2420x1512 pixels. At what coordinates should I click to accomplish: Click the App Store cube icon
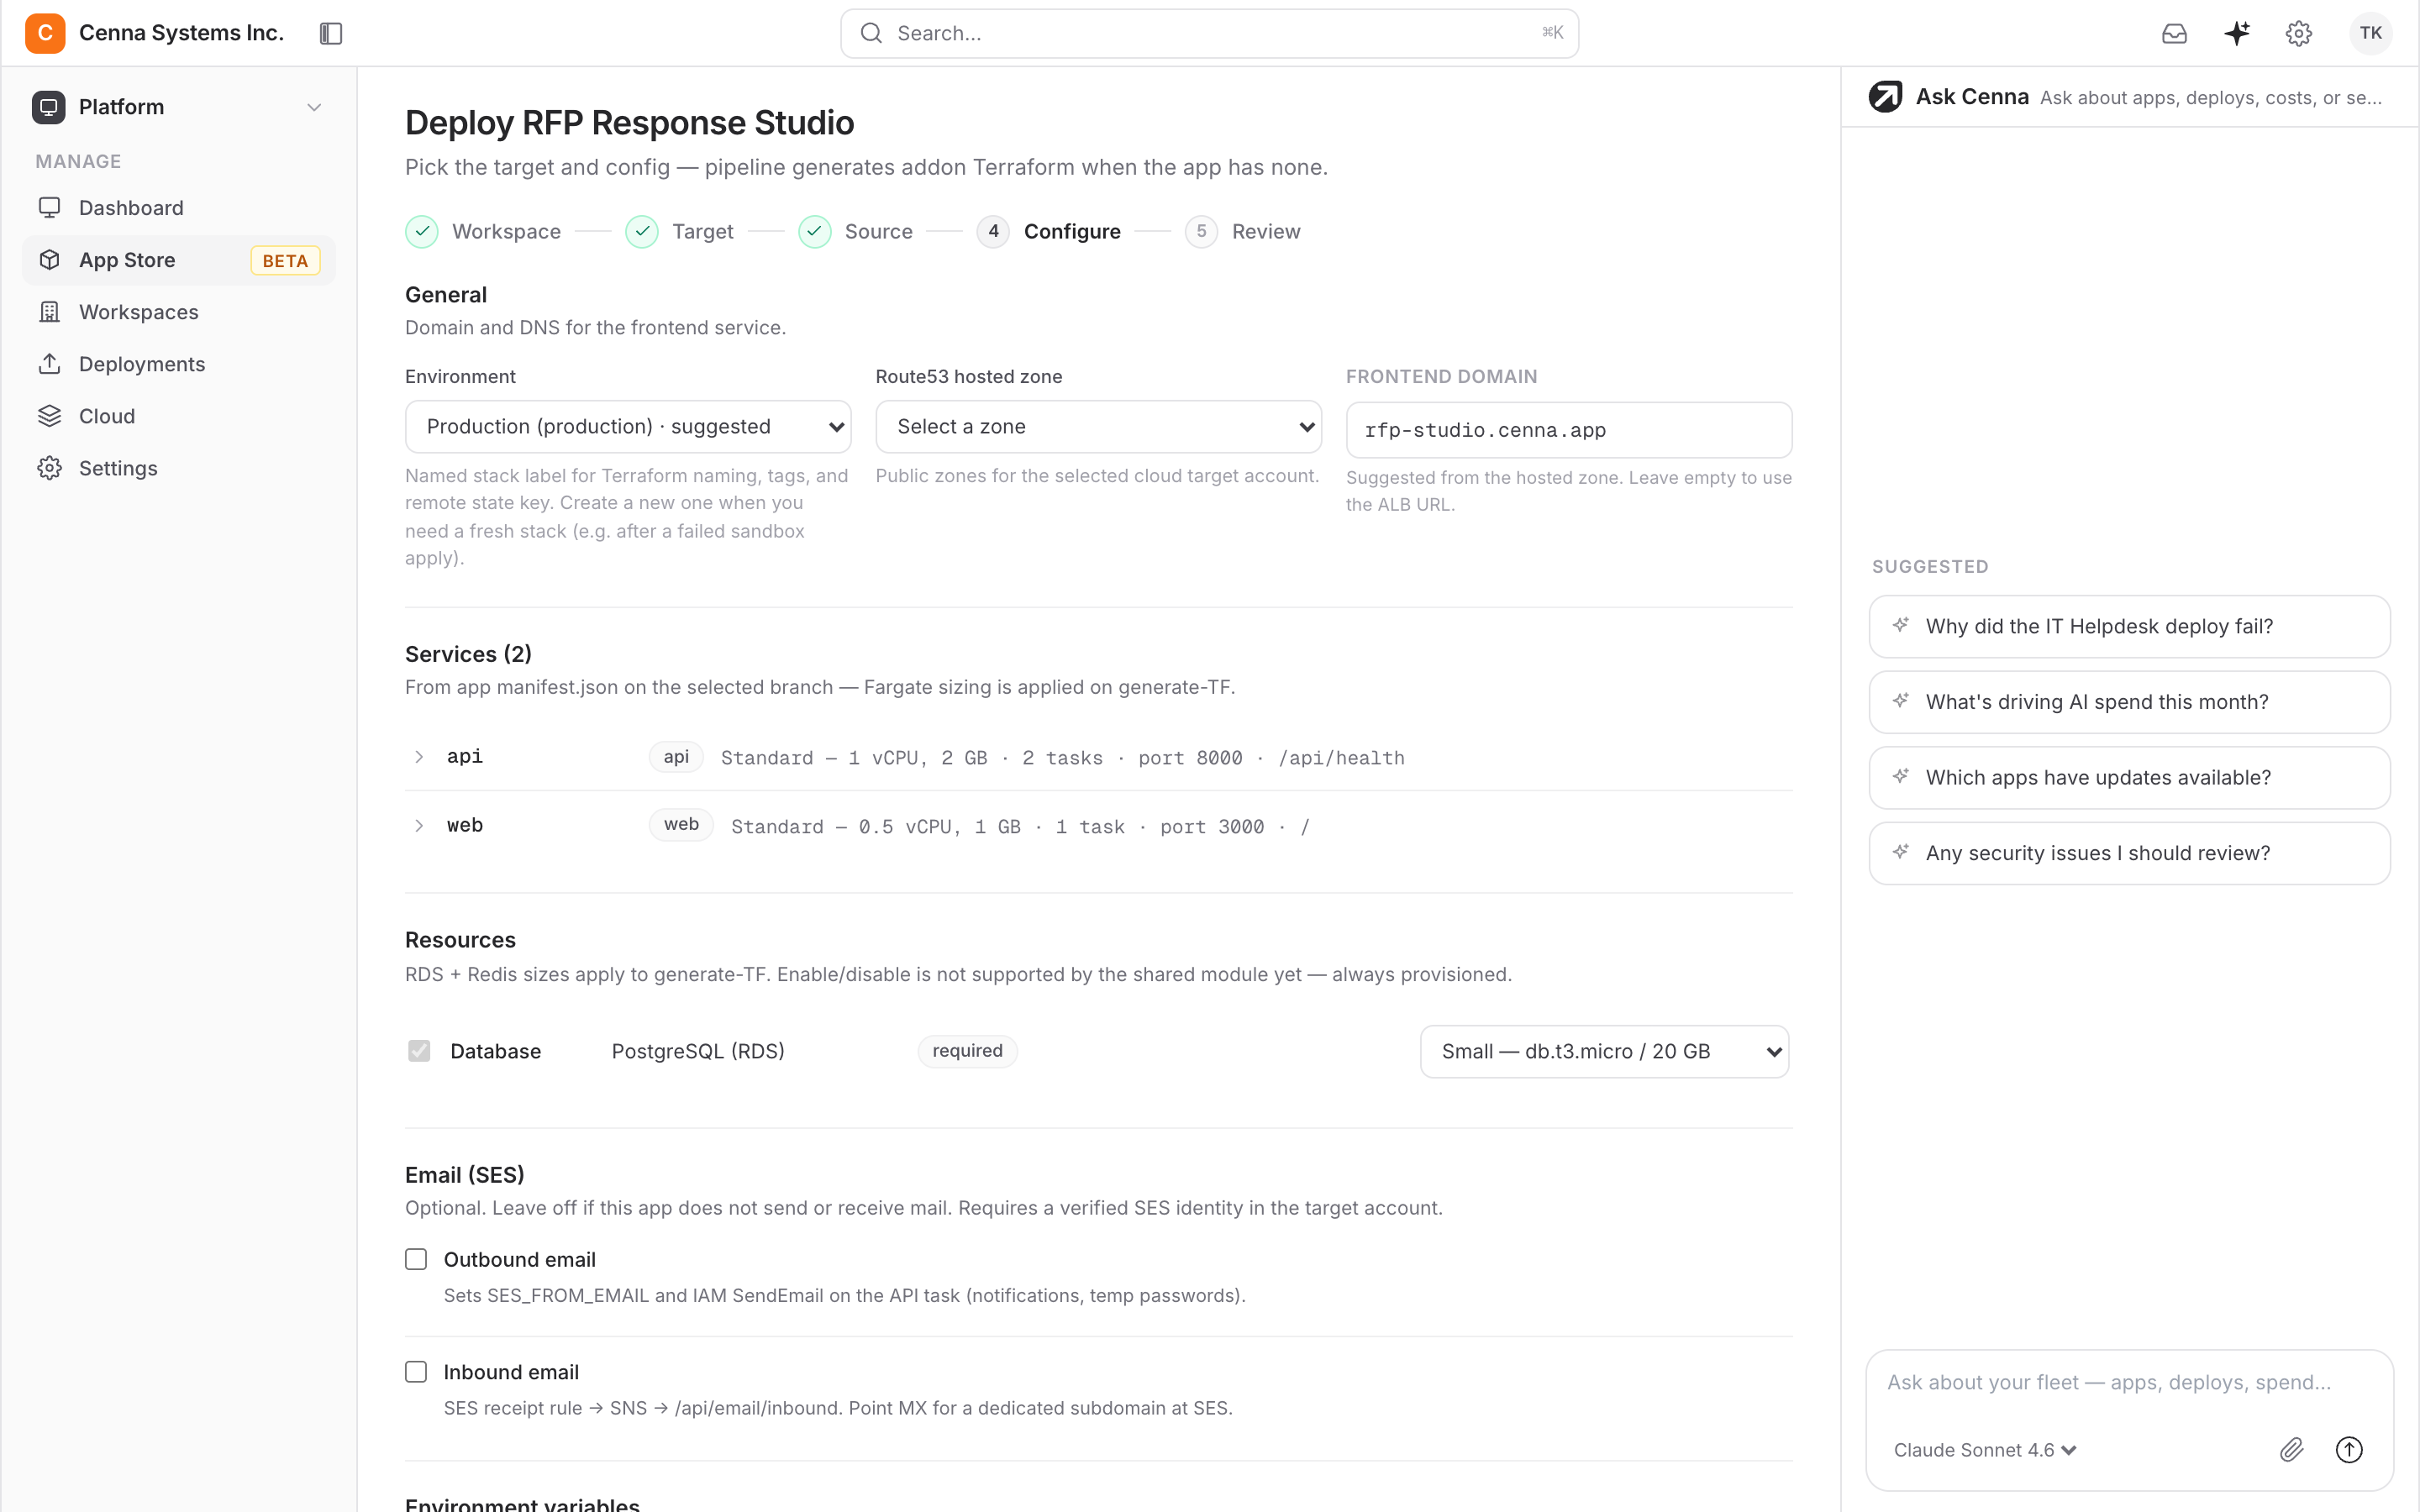[x=49, y=260]
